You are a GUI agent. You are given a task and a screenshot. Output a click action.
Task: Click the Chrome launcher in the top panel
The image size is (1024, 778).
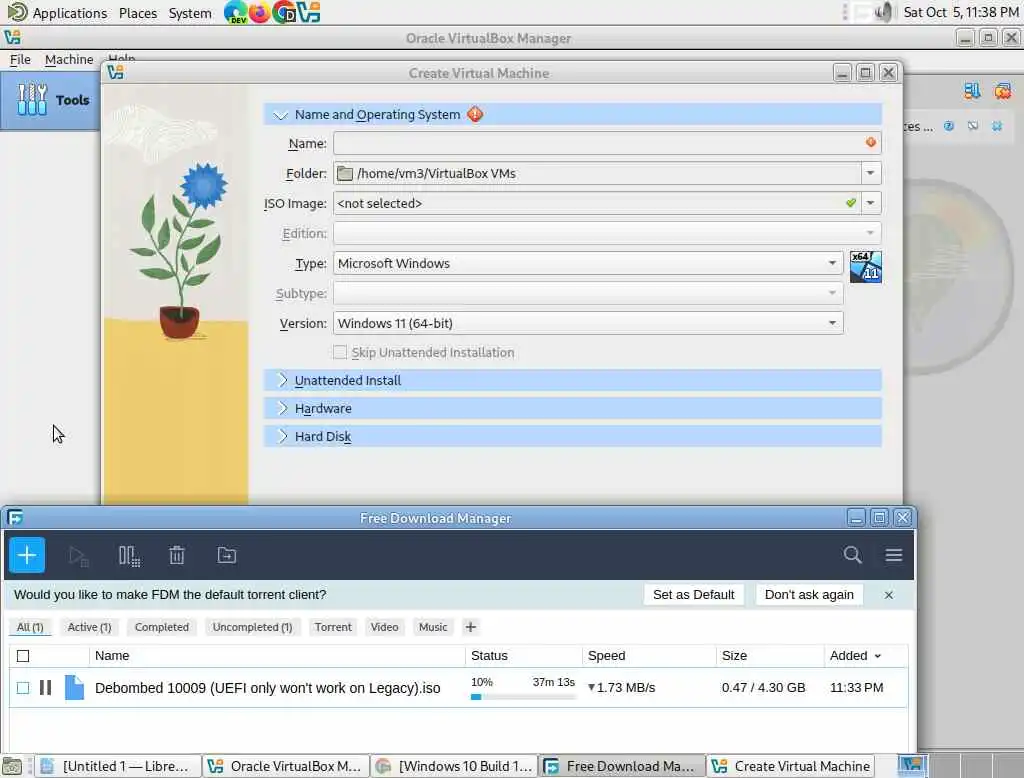[x=284, y=12]
